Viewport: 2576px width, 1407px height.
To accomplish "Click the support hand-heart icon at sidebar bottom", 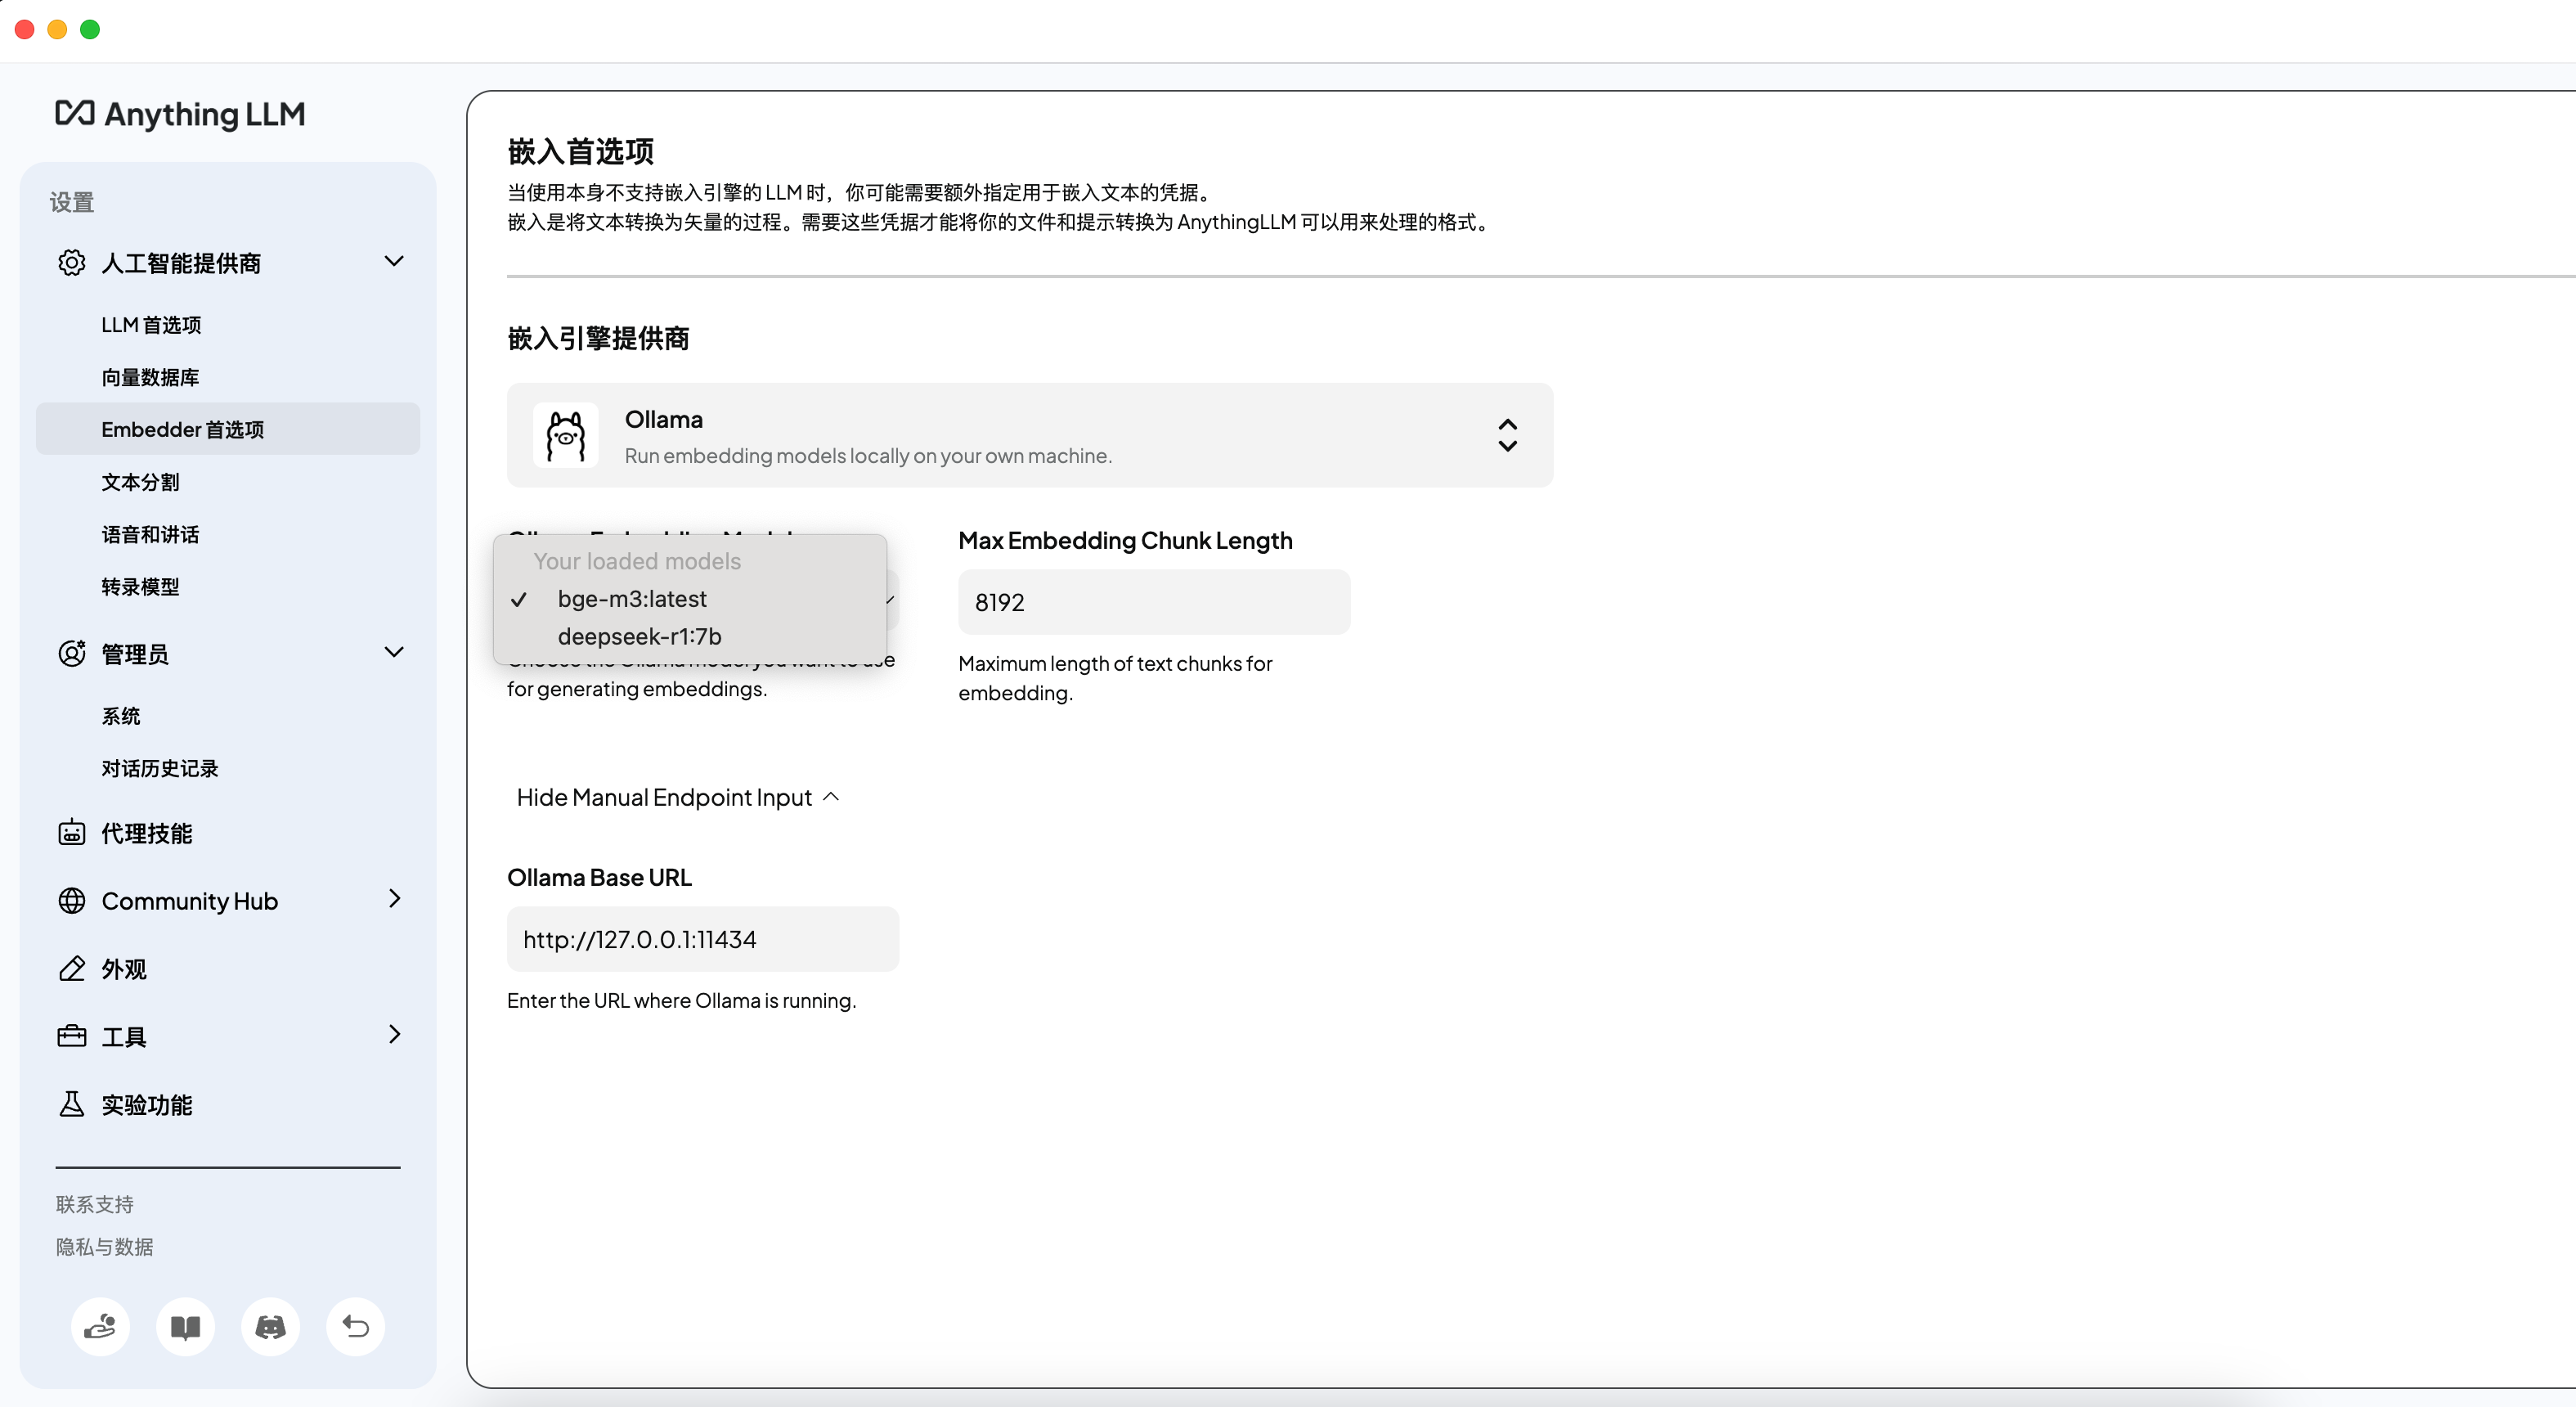I will (x=100, y=1327).
